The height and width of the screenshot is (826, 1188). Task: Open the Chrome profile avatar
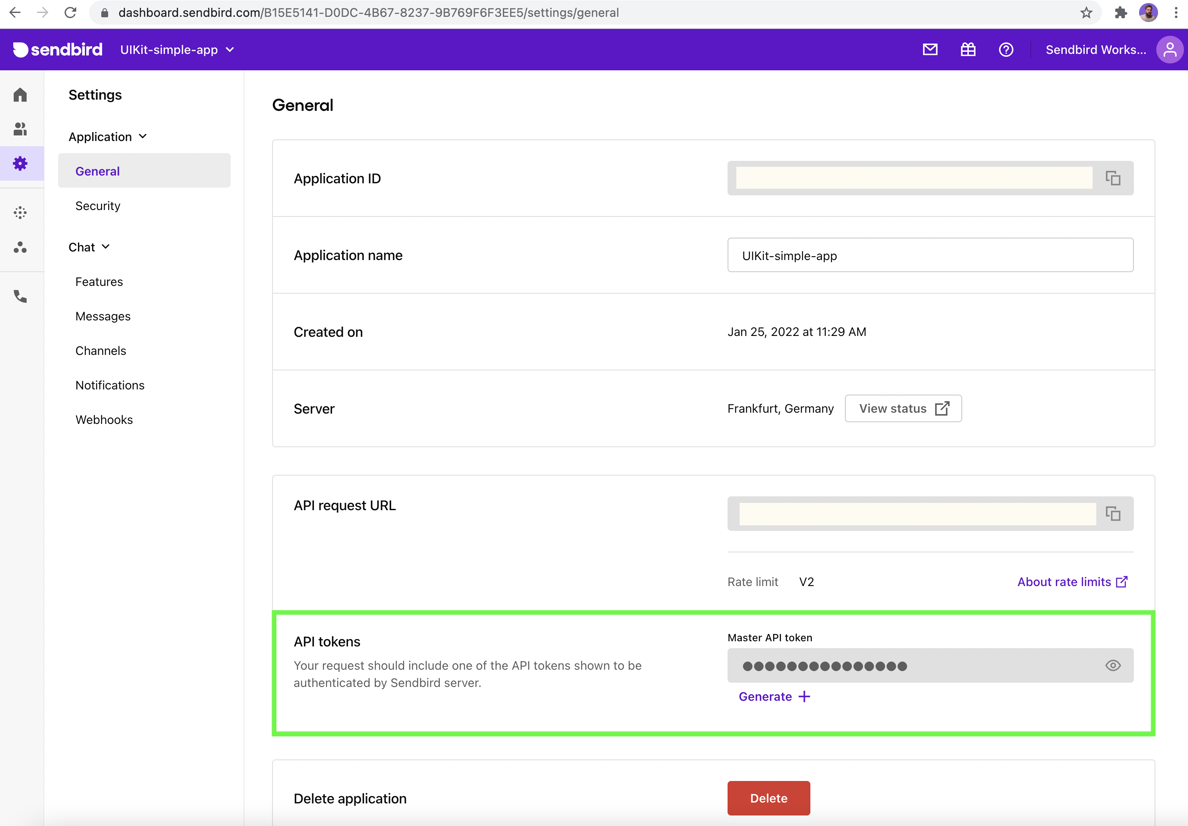click(x=1149, y=12)
